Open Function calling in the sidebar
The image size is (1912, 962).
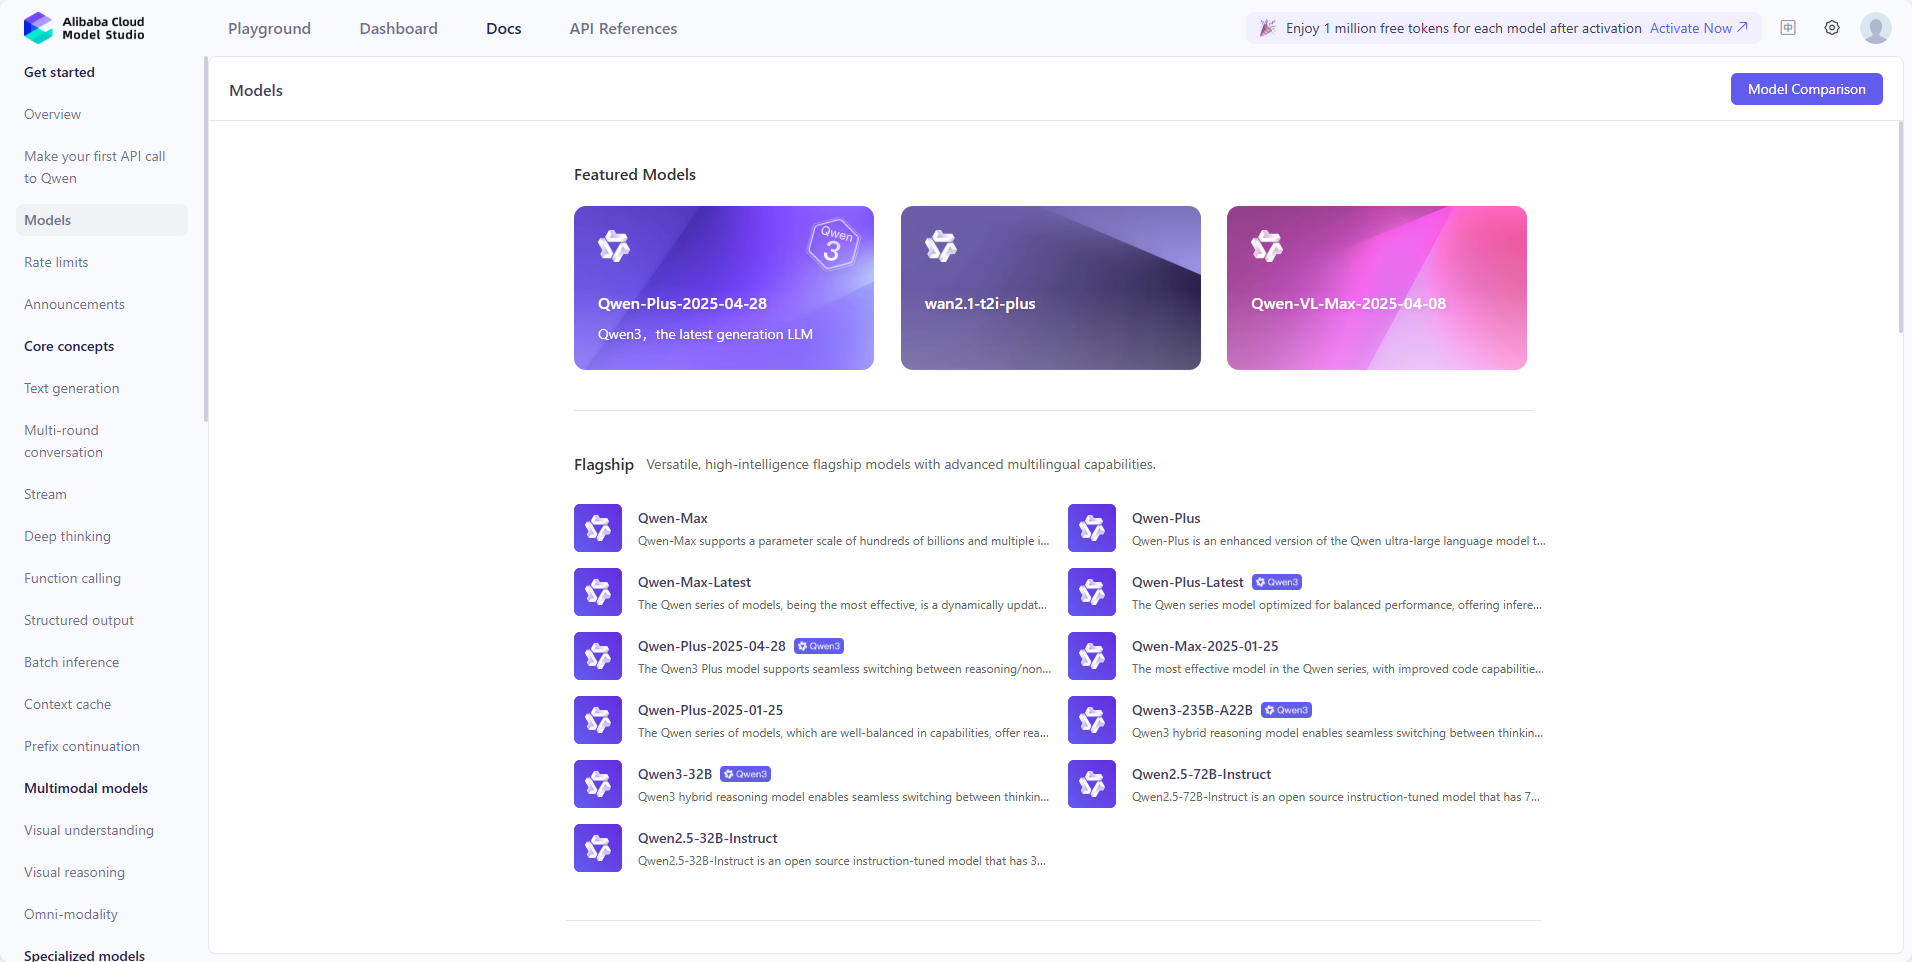pos(101,578)
